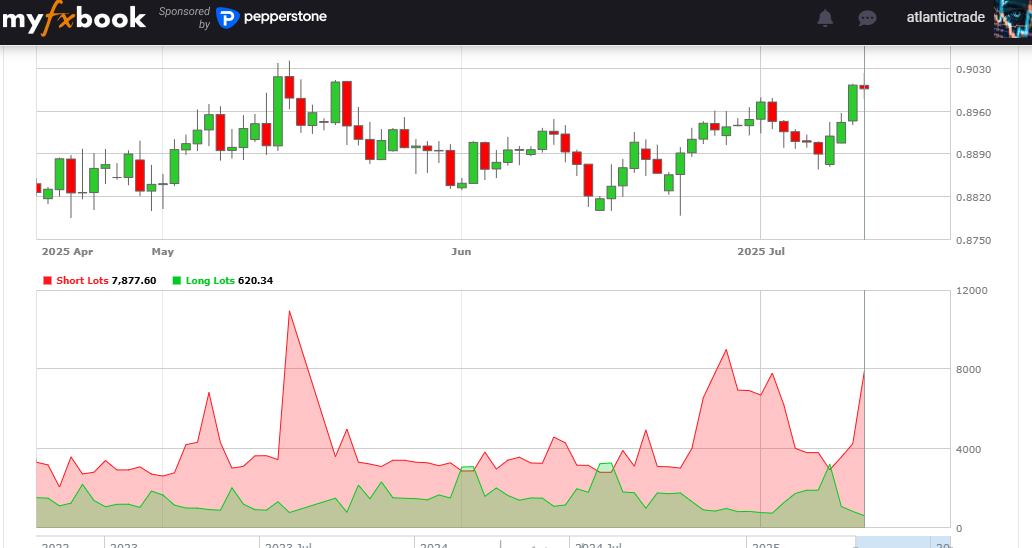Click the 0.9030 price label

973,69
